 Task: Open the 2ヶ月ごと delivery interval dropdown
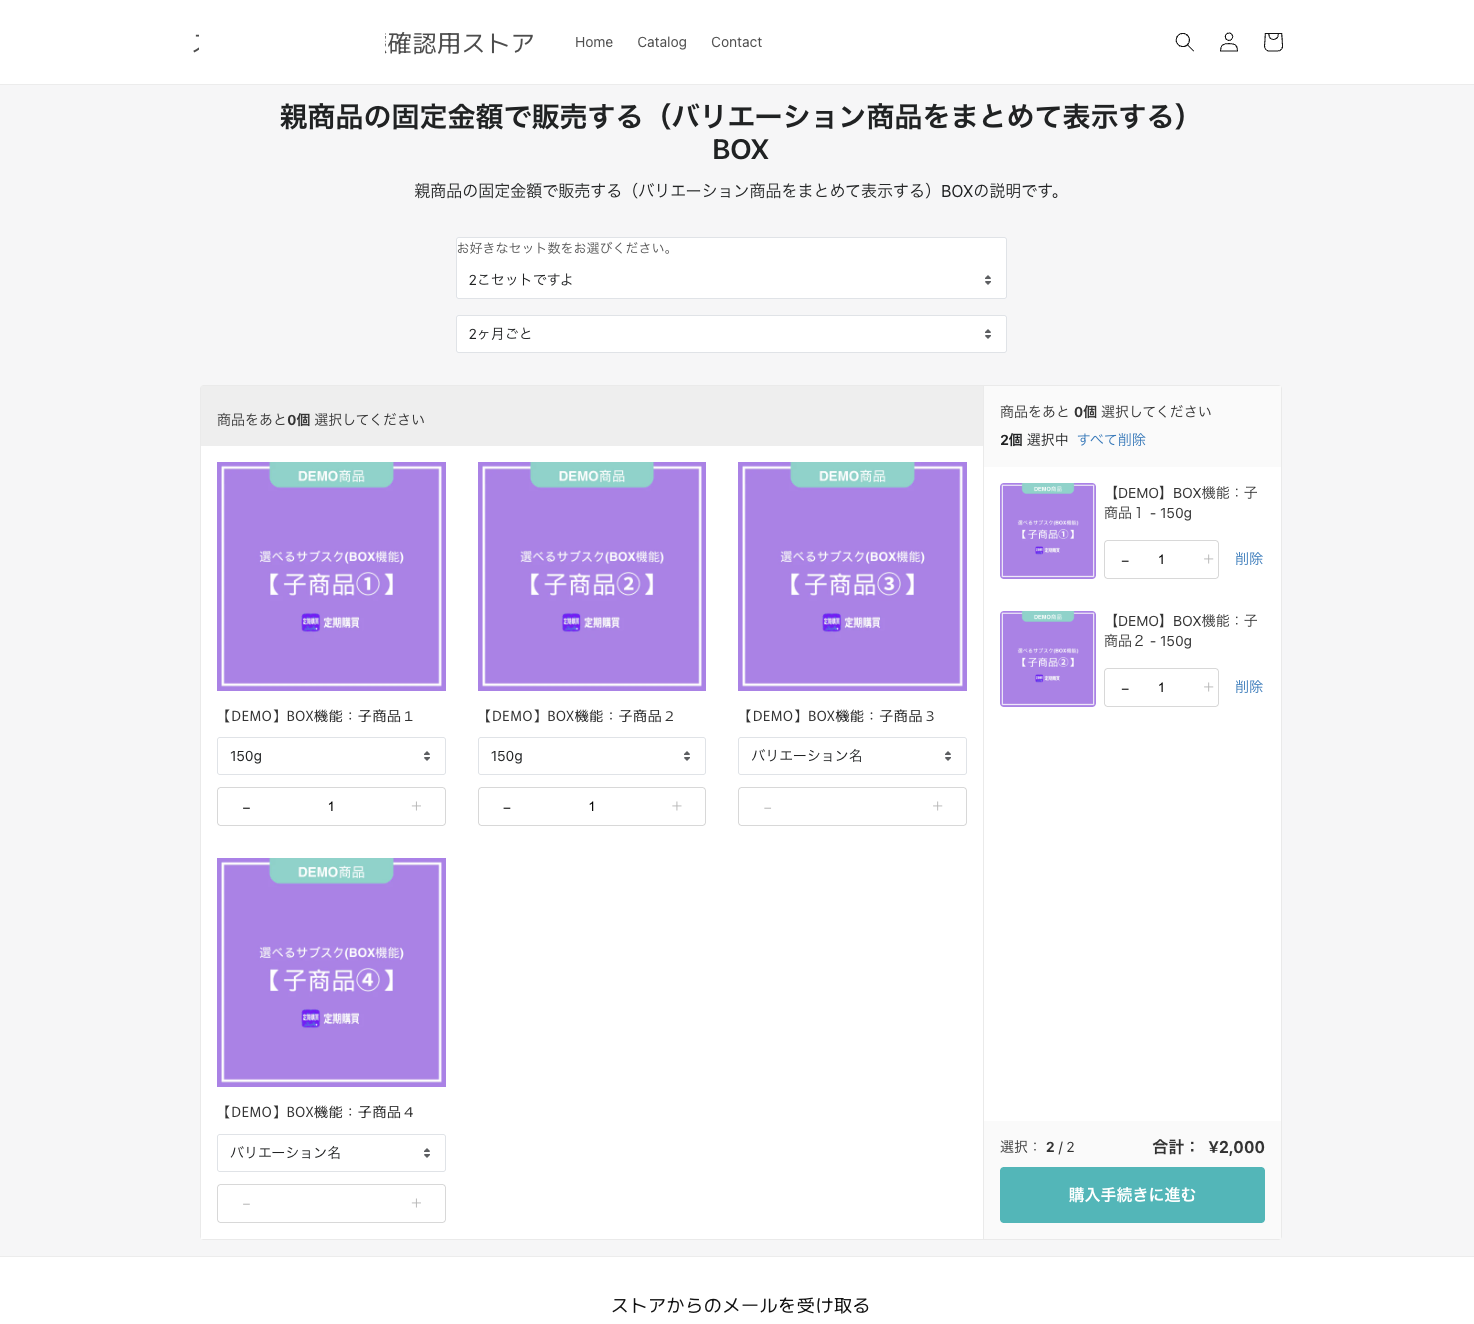pyautogui.click(x=731, y=334)
